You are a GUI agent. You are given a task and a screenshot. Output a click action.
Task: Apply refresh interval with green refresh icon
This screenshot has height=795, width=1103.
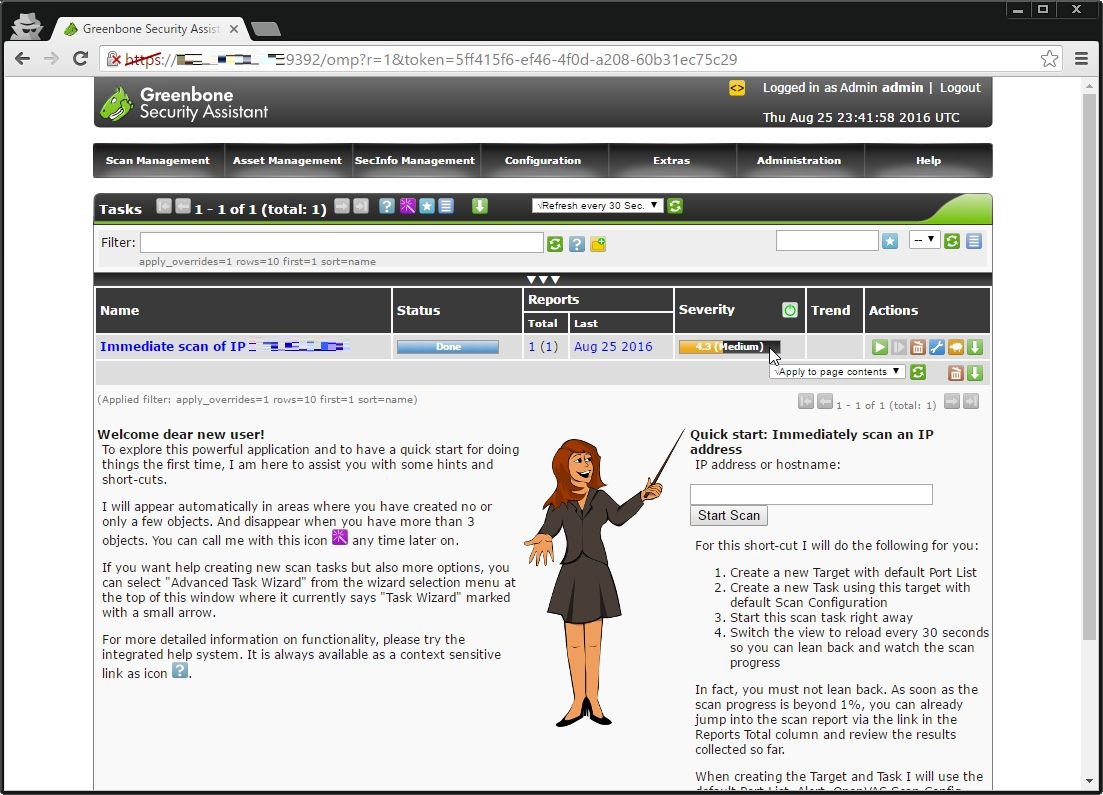pyautogui.click(x=675, y=206)
